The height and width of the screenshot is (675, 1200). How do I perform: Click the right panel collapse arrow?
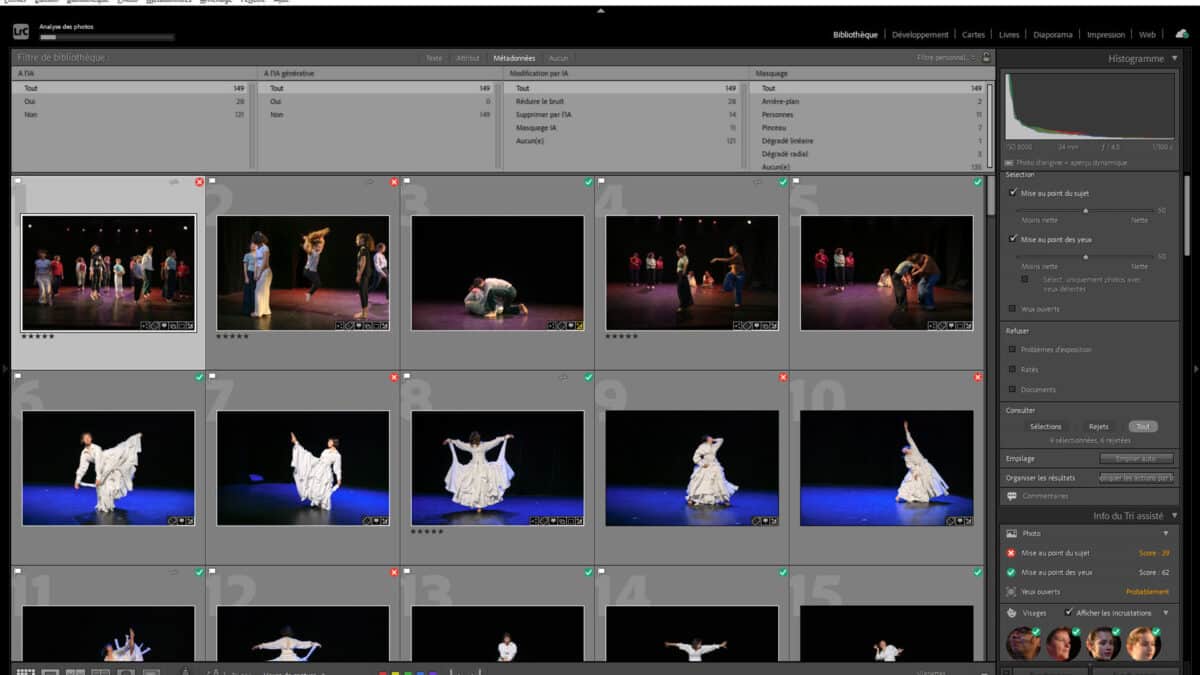click(1195, 369)
